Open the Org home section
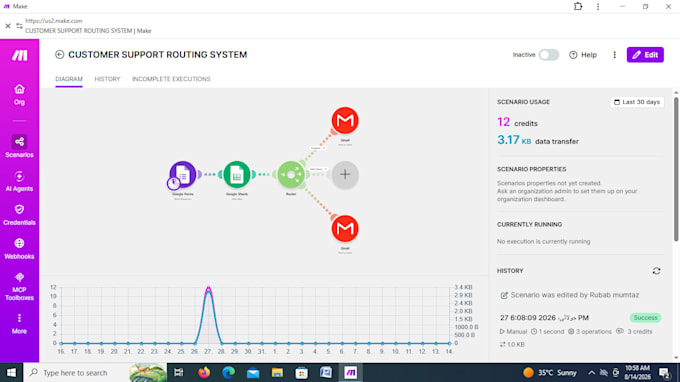680x382 pixels. tap(19, 95)
